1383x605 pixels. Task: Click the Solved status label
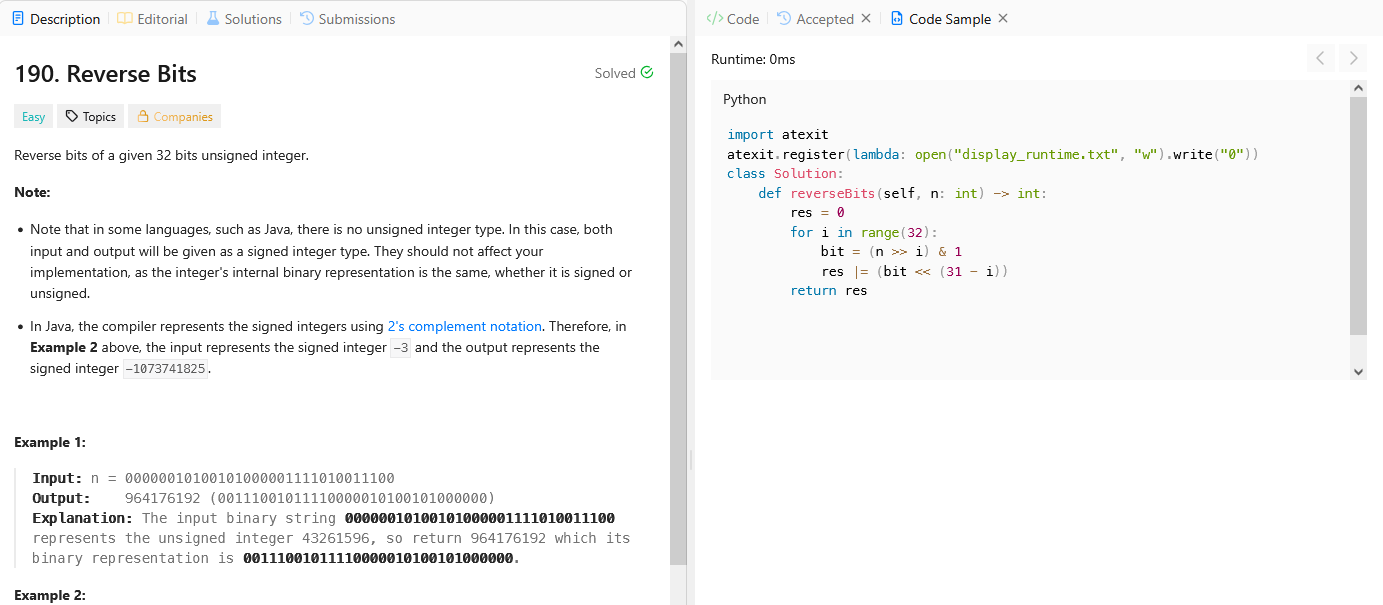615,73
